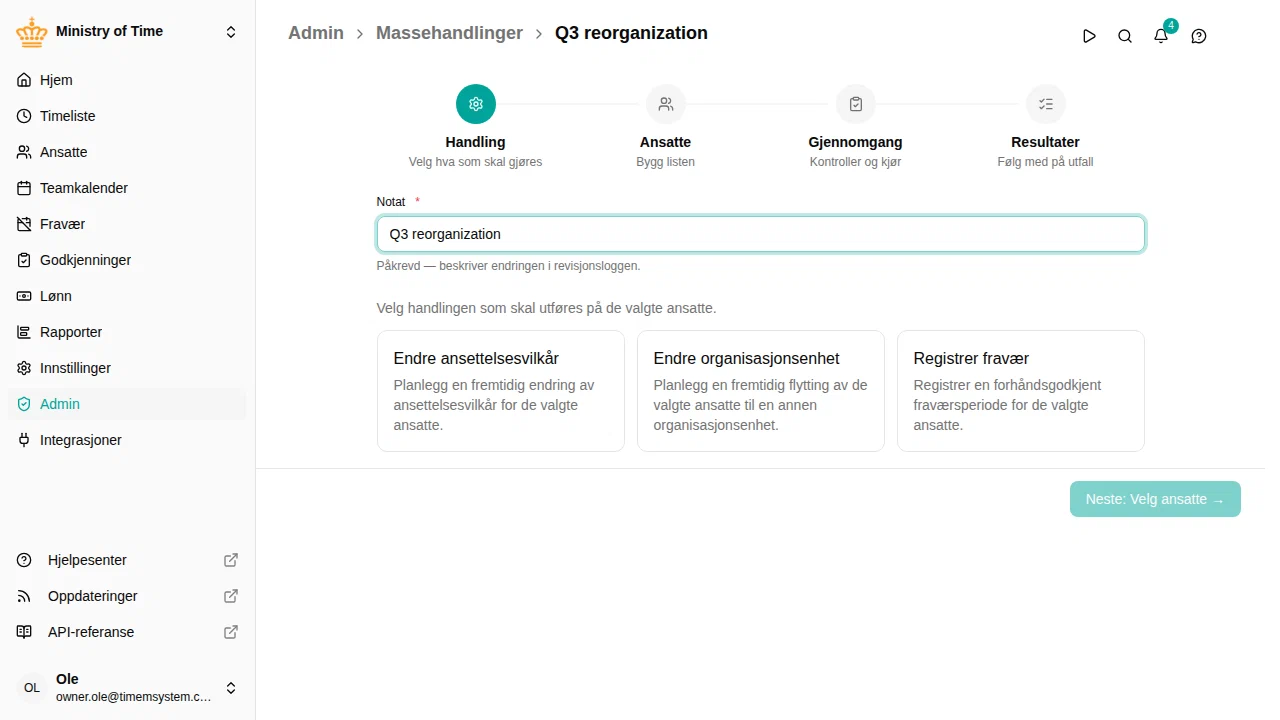Click external link icon next to Hjelpesenter
Image resolution: width=1280 pixels, height=720 pixels.
tap(231, 560)
